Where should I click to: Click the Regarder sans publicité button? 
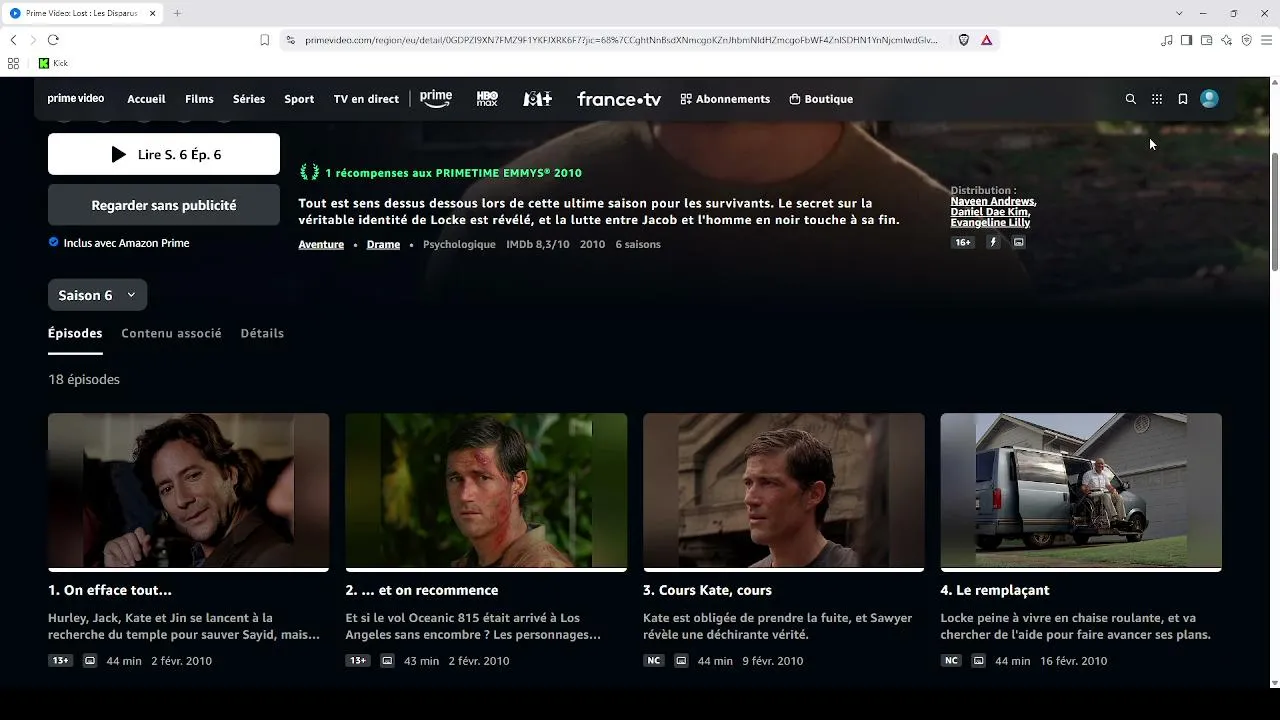coord(164,205)
